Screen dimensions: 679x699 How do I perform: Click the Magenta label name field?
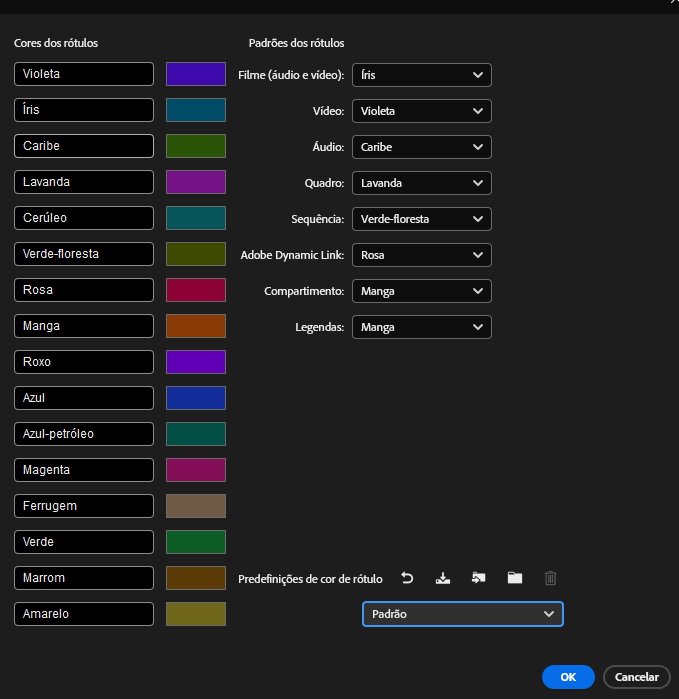84,470
